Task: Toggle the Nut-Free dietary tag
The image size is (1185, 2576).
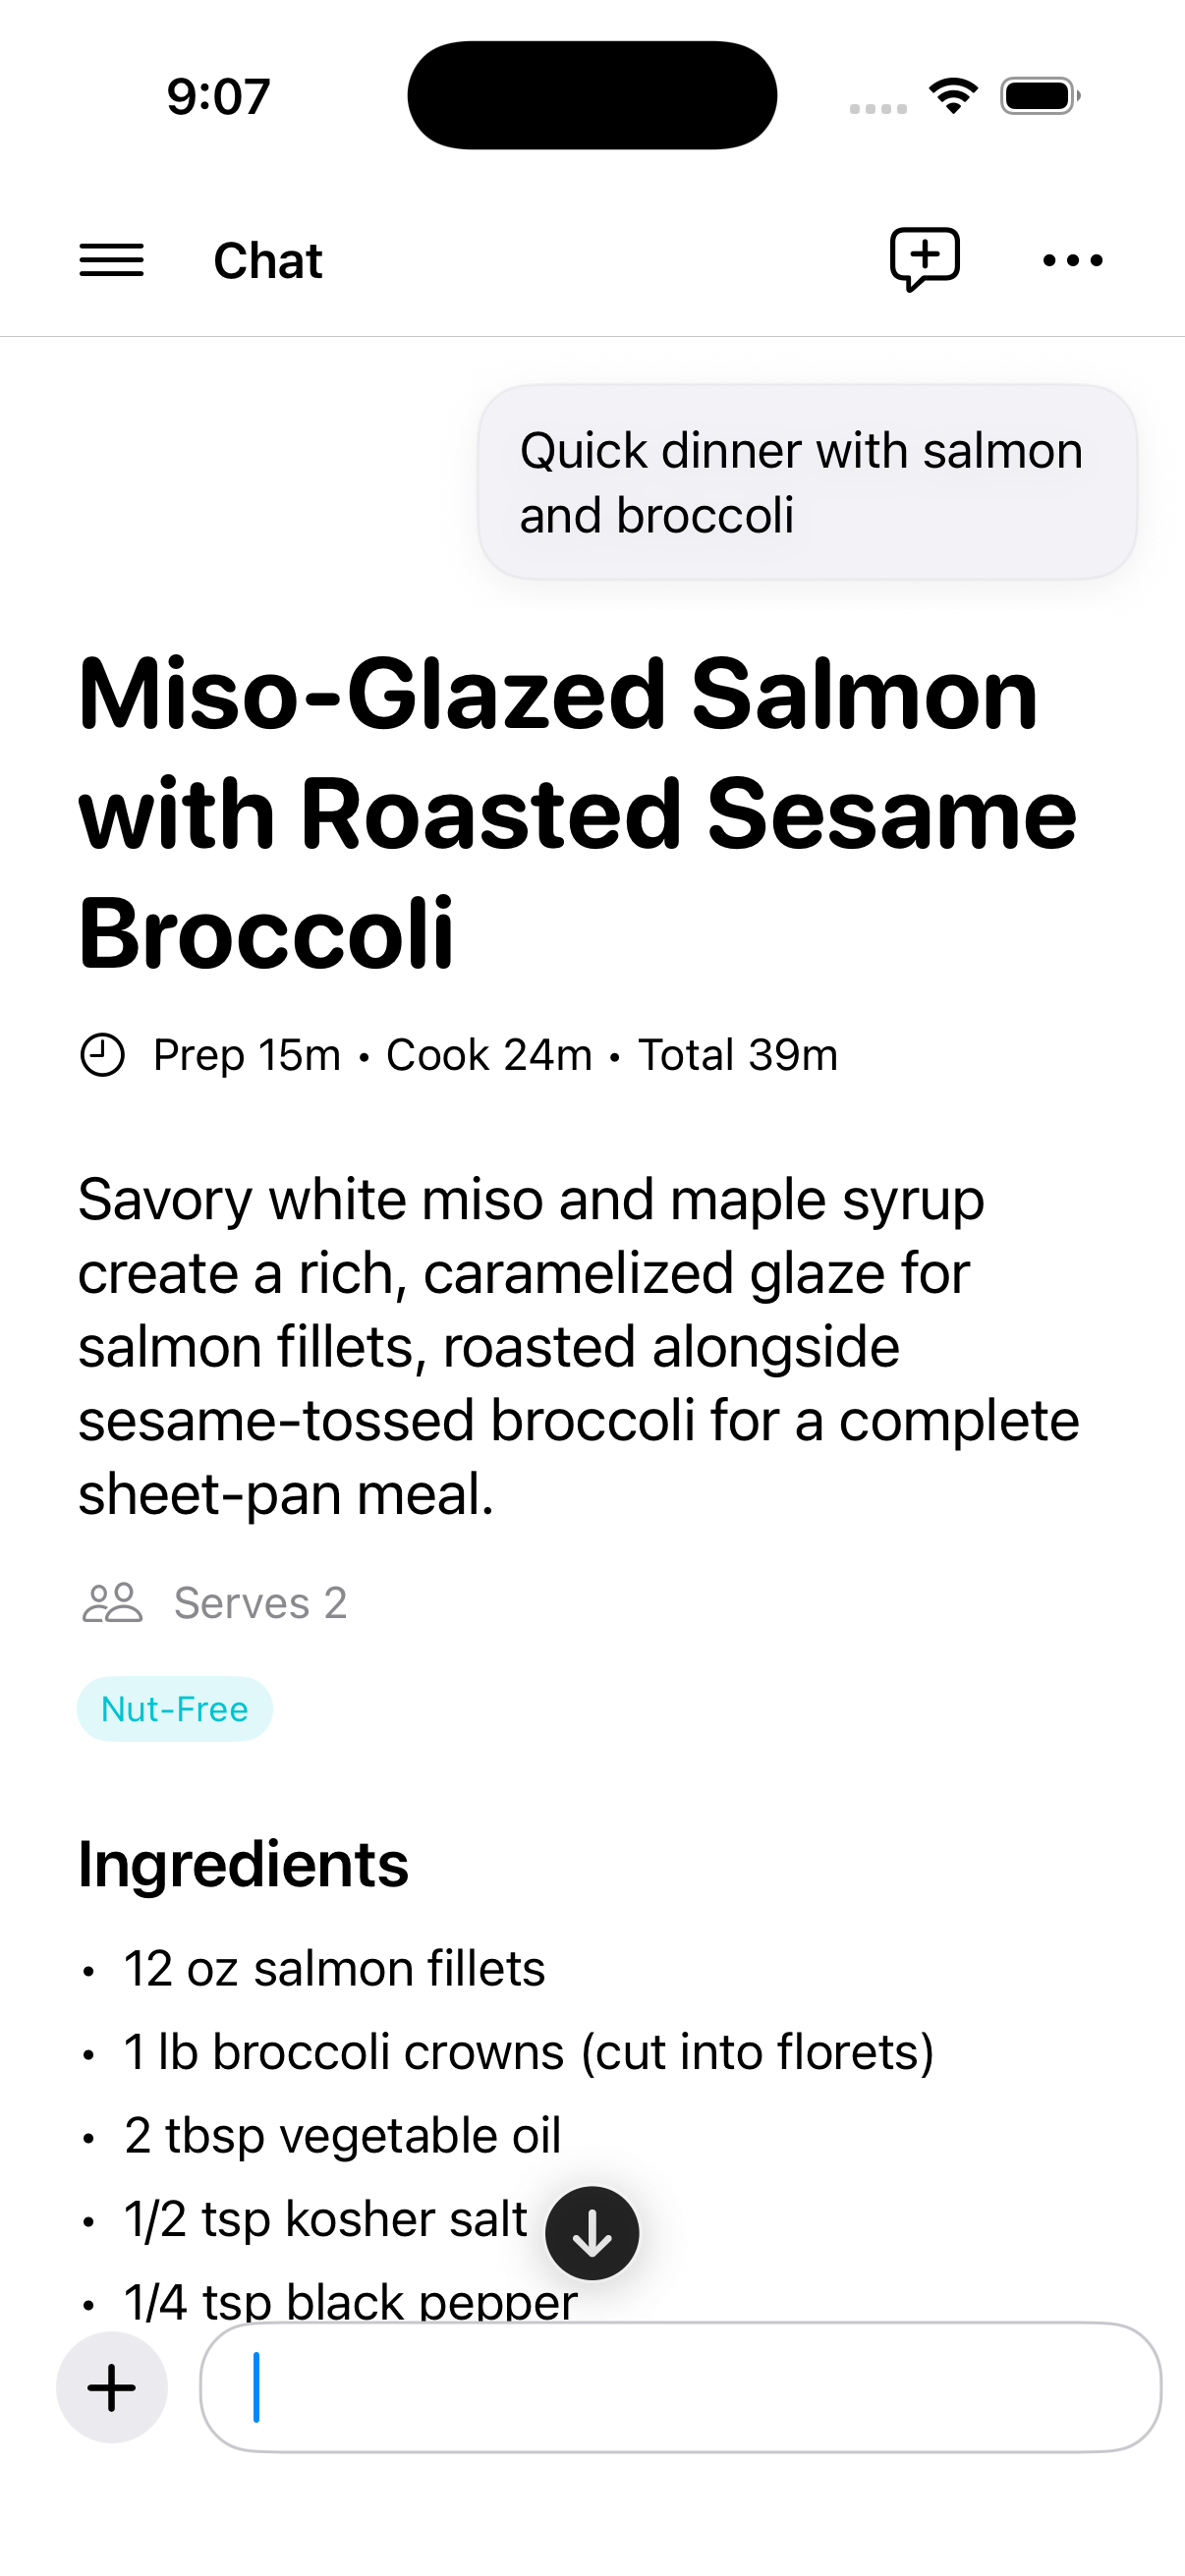Action: (173, 1709)
